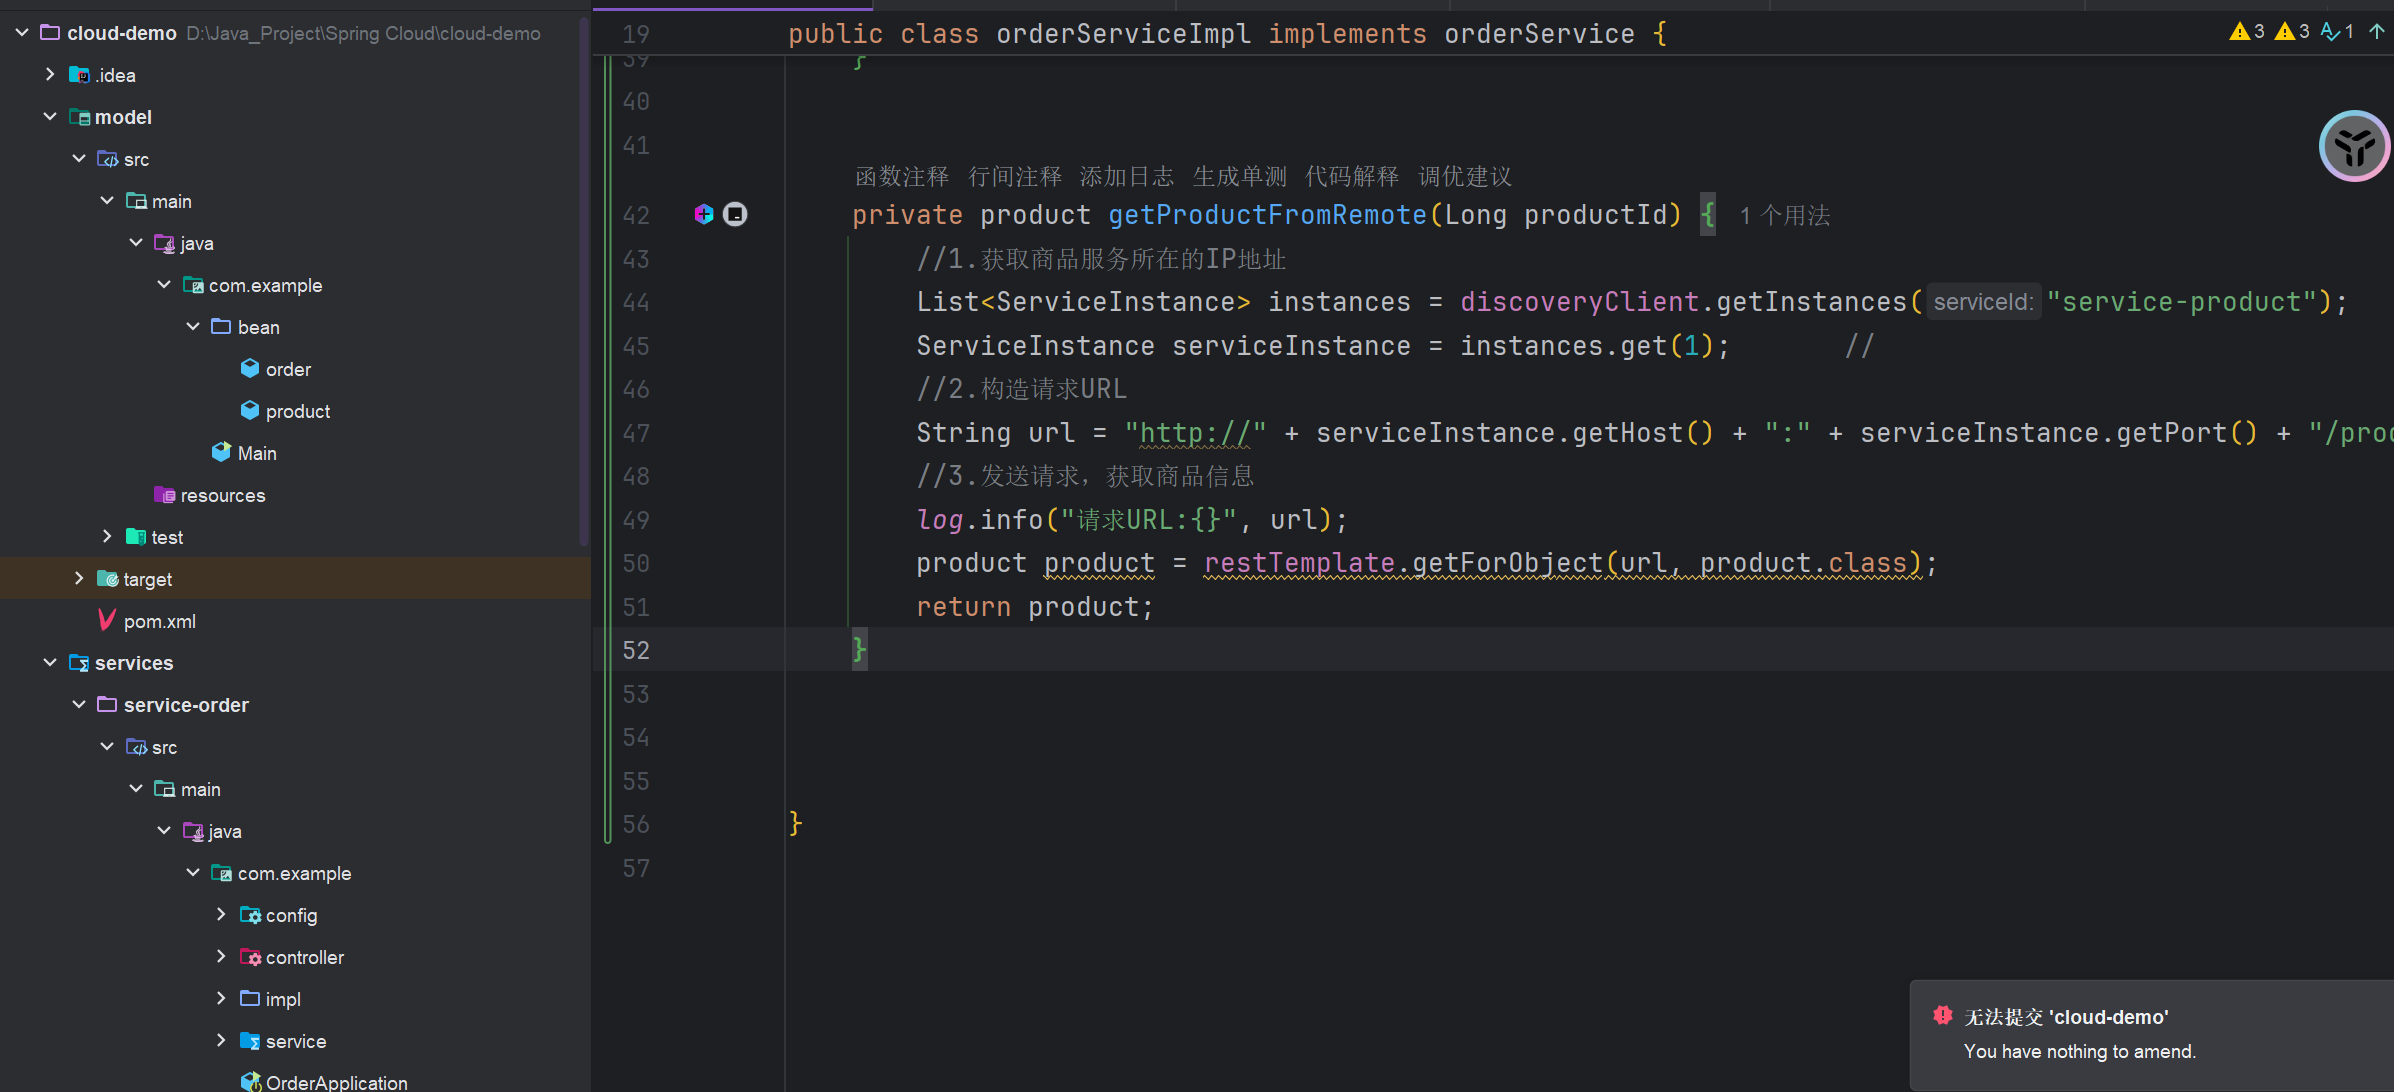The height and width of the screenshot is (1092, 2394).
Task: Open the product class under bean
Action: 297,411
